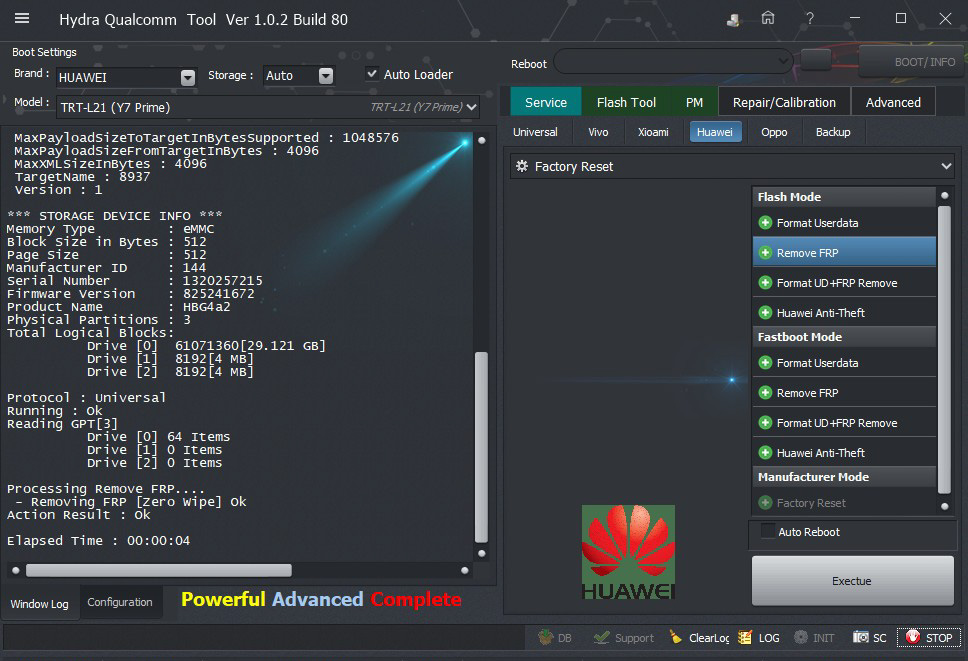Expand the Factory Reset dropdown chevron
Image resolution: width=968 pixels, height=661 pixels.
click(x=946, y=166)
